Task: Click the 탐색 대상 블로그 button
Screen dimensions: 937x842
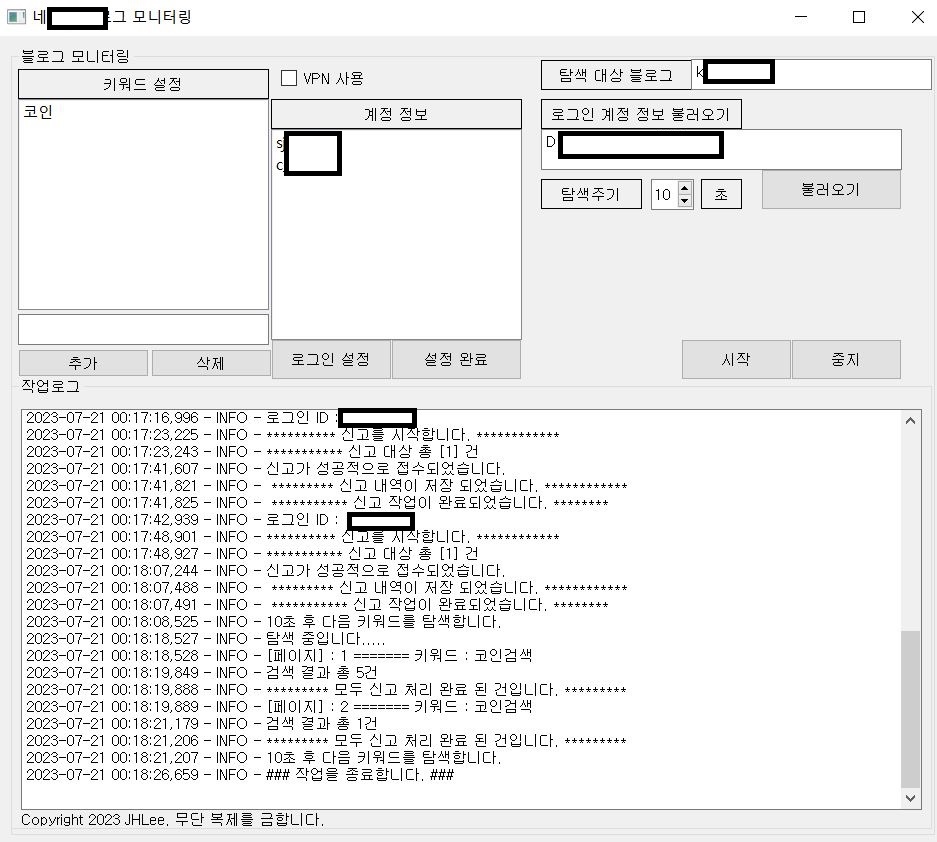Action: pos(615,75)
